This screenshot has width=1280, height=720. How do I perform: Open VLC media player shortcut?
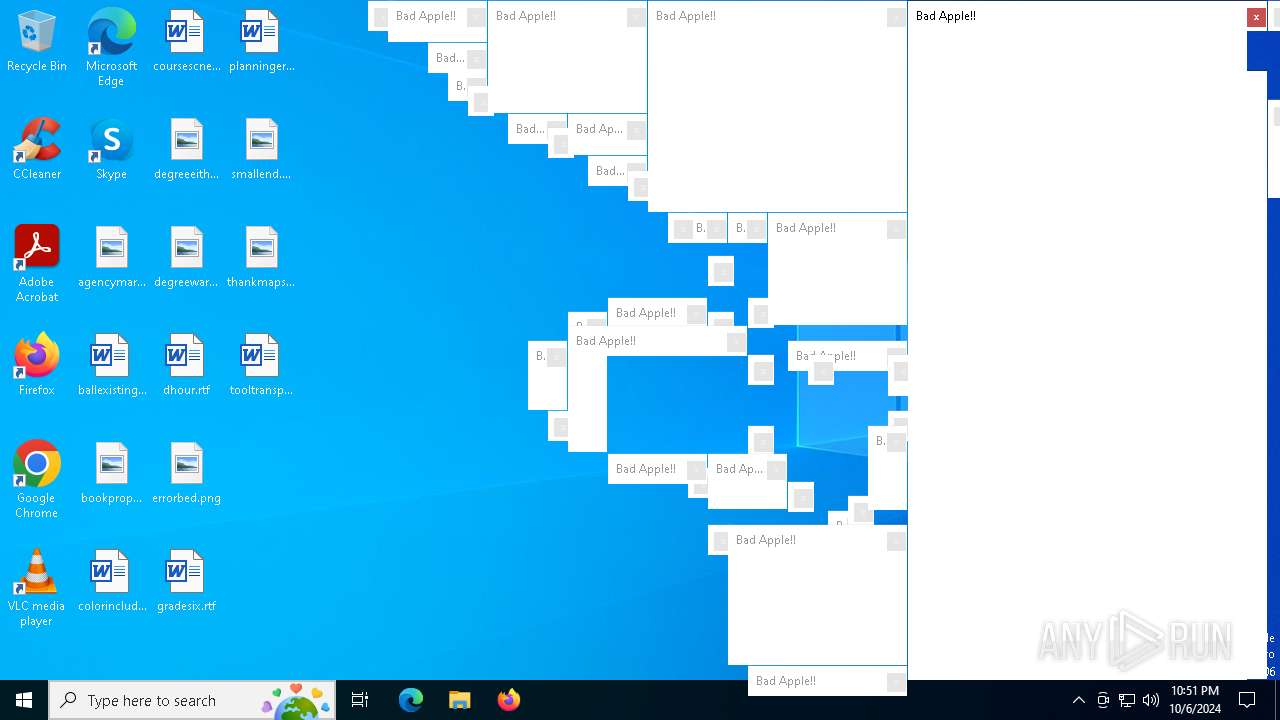[37, 588]
